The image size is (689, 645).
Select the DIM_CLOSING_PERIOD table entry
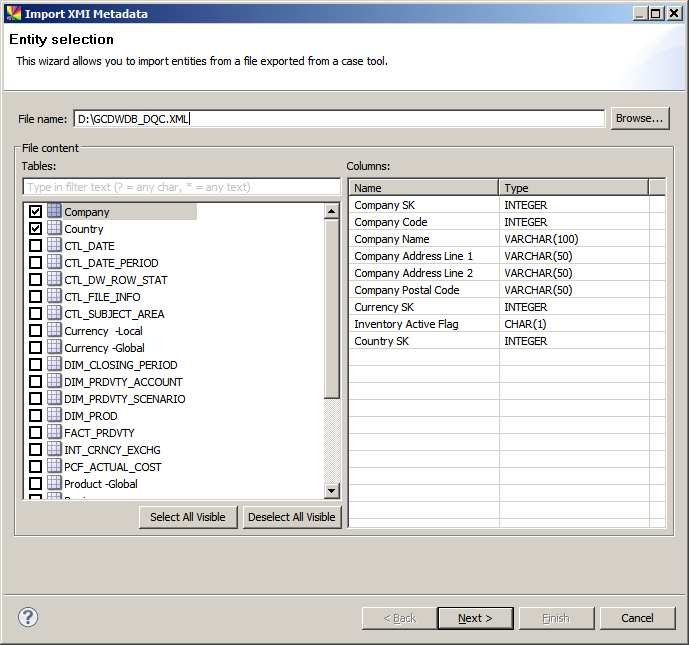click(x=120, y=365)
